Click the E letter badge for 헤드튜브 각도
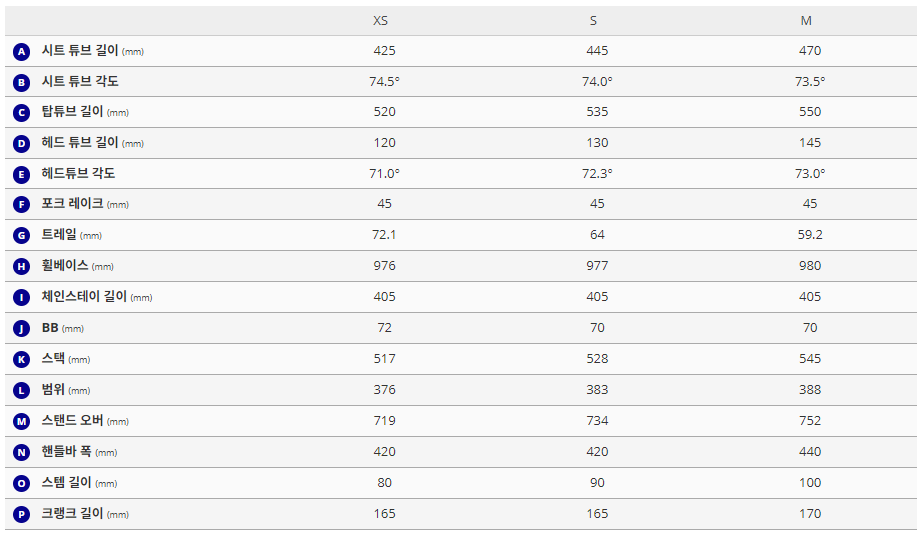This screenshot has width=923, height=537. coord(22,174)
